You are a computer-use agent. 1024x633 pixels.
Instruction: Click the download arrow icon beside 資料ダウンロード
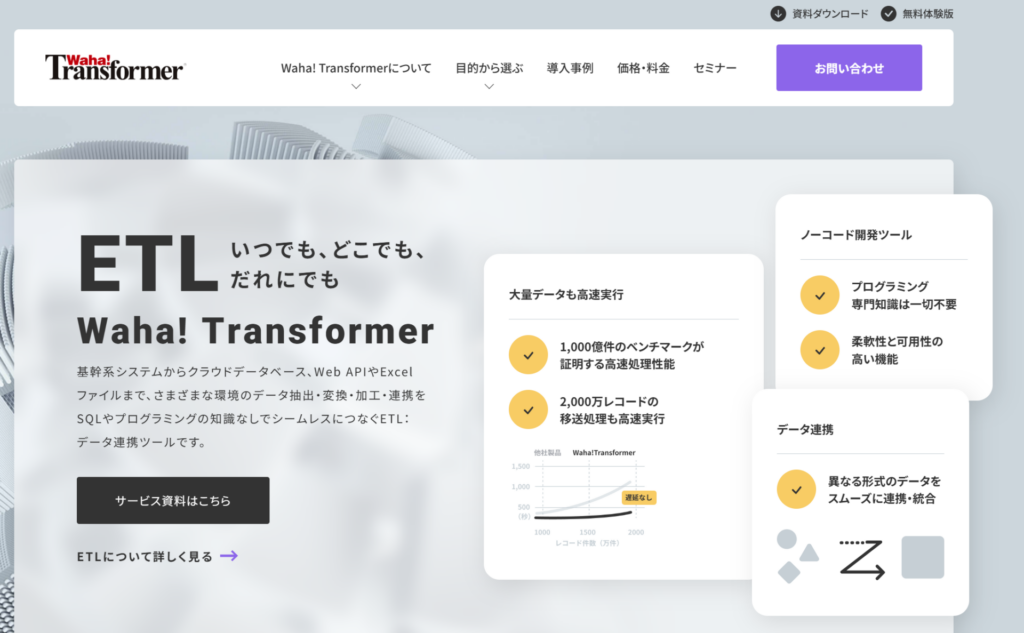pyautogui.click(x=778, y=14)
